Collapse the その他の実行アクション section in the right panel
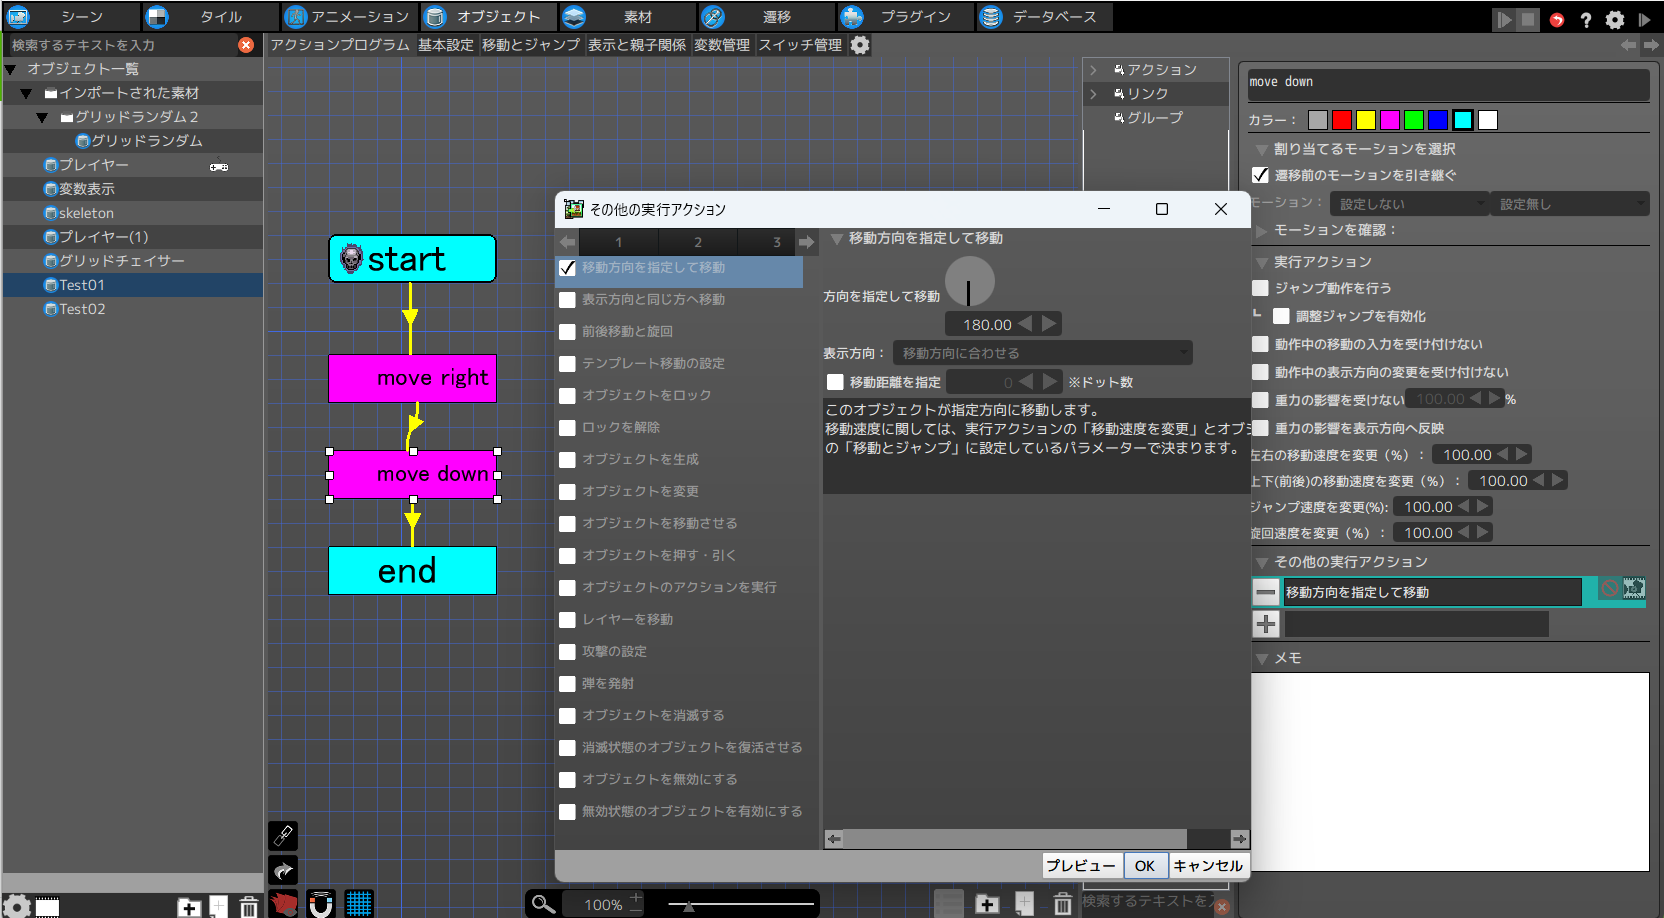The height and width of the screenshot is (918, 1664). (x=1262, y=563)
